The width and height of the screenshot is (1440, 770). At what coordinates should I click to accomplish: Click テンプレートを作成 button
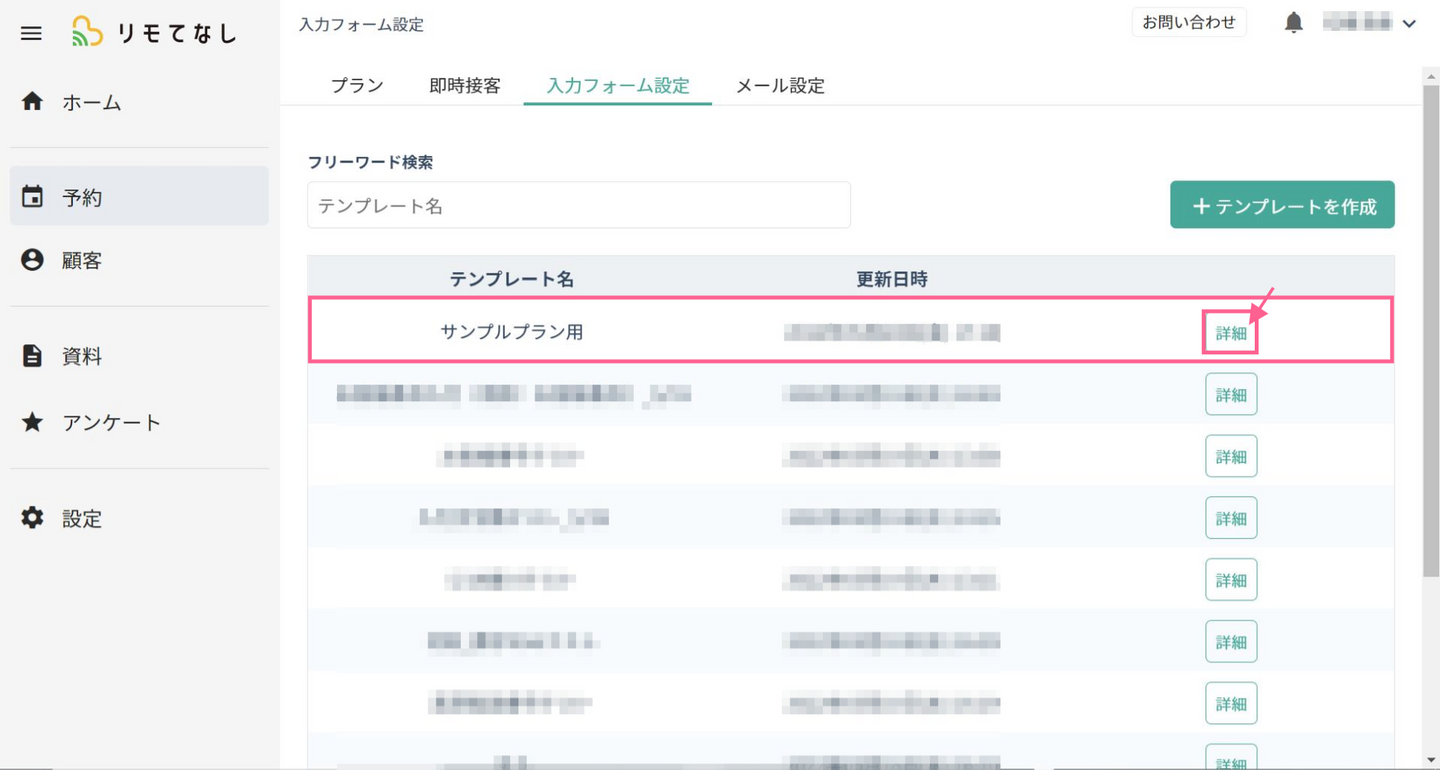coord(1282,205)
